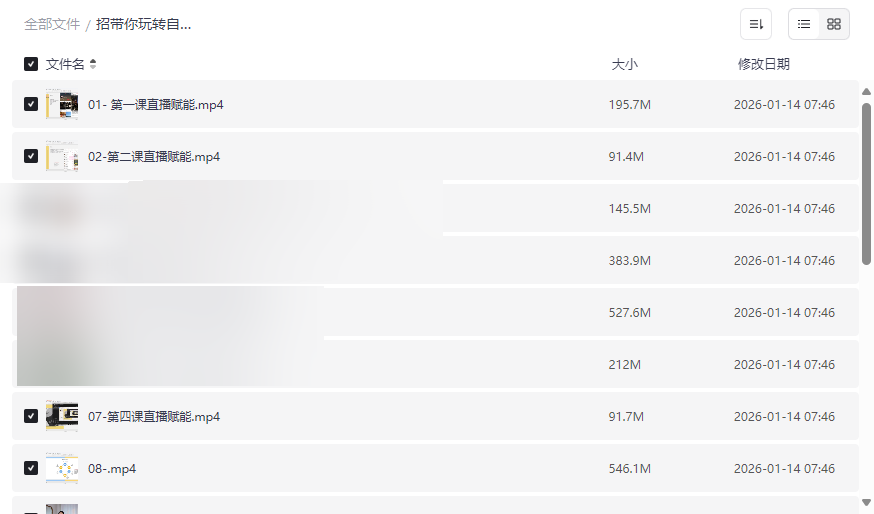Select the 招带你玩转自... breadcrumb folder
The height and width of the screenshot is (514, 874).
[144, 24]
